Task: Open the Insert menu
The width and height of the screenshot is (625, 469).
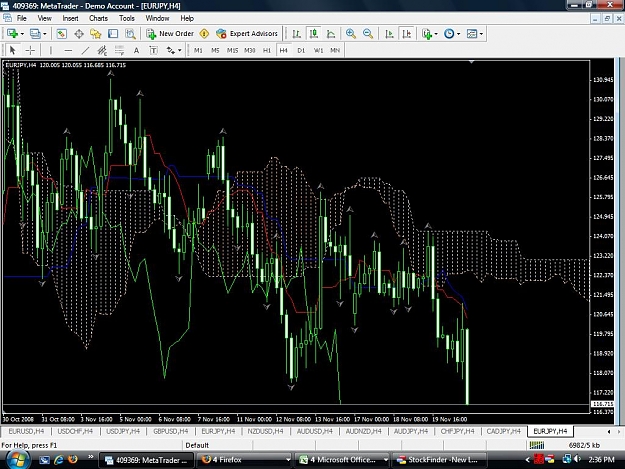Action: pos(70,18)
